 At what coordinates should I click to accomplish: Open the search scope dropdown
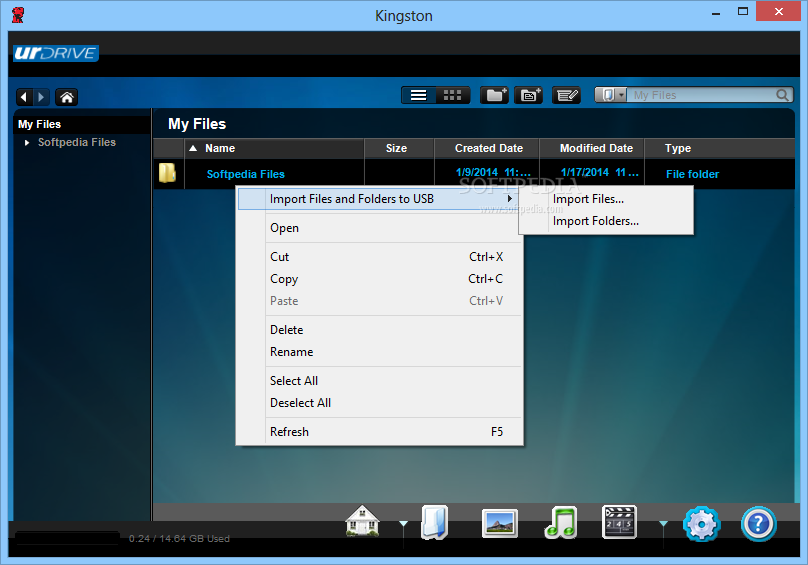(x=611, y=95)
